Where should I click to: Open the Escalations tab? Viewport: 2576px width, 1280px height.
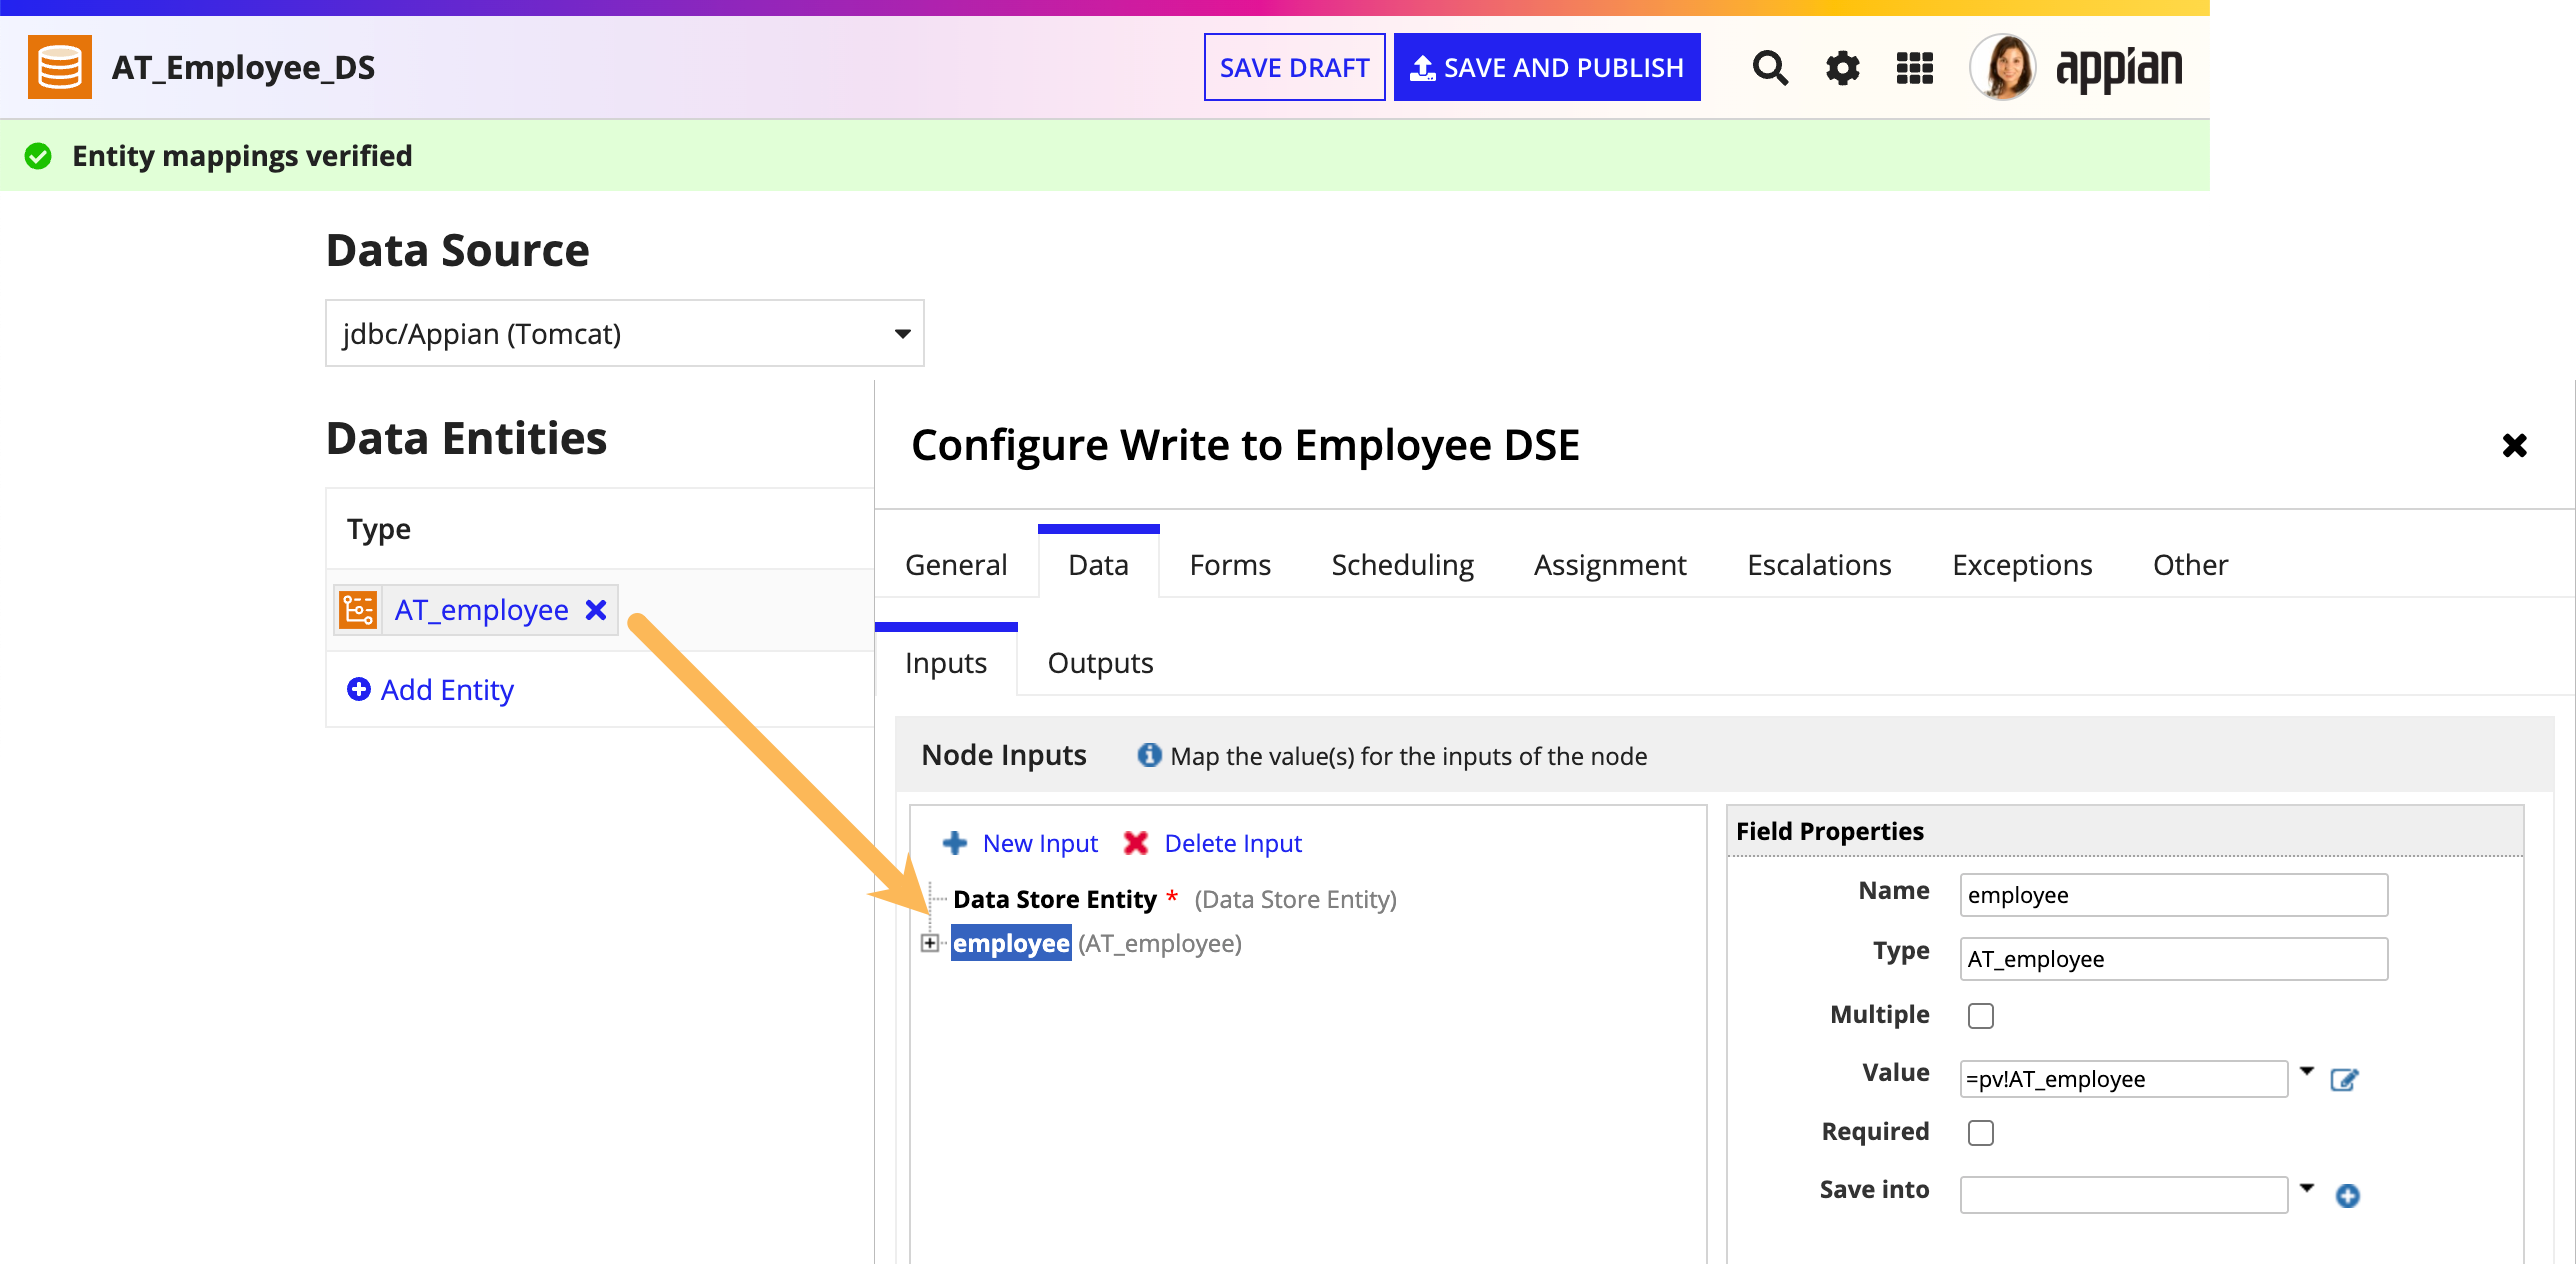(x=1819, y=565)
